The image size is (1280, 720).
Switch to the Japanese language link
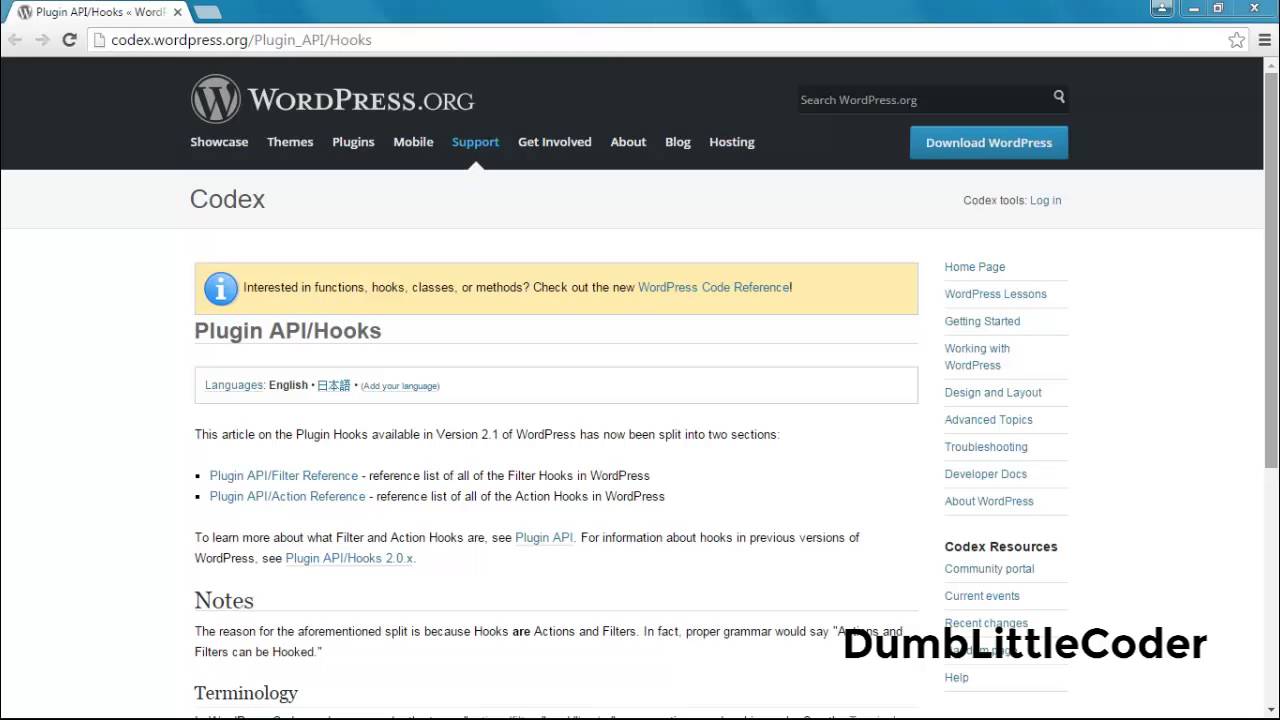click(x=333, y=385)
